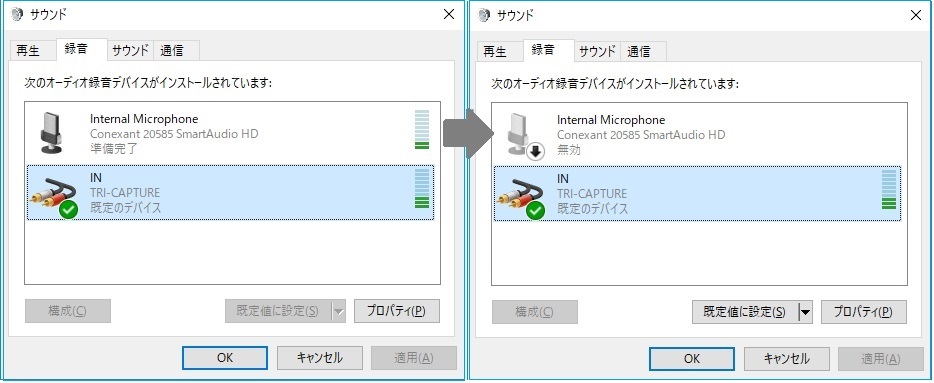Click the sound speaker title icon in right window
934x383 pixels.
tap(484, 15)
